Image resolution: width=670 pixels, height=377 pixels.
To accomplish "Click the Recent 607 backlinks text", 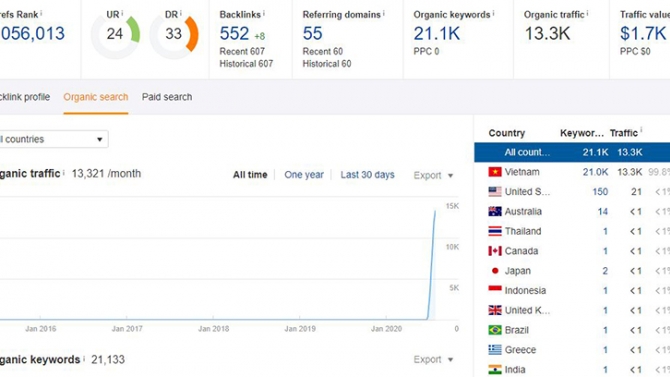I will click(x=242, y=51).
